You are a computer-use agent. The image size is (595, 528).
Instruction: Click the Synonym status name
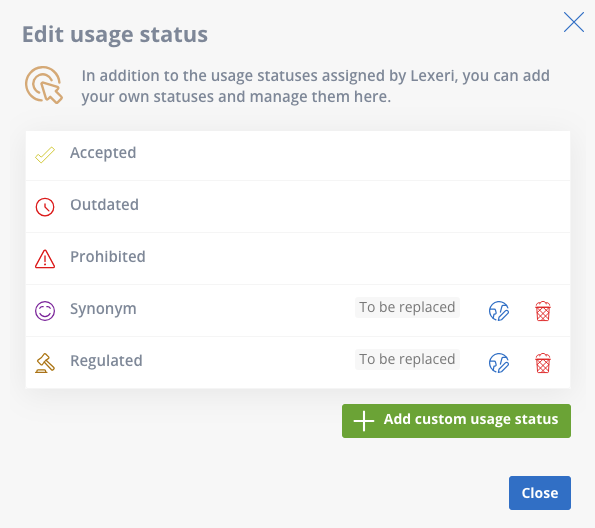tap(103, 309)
